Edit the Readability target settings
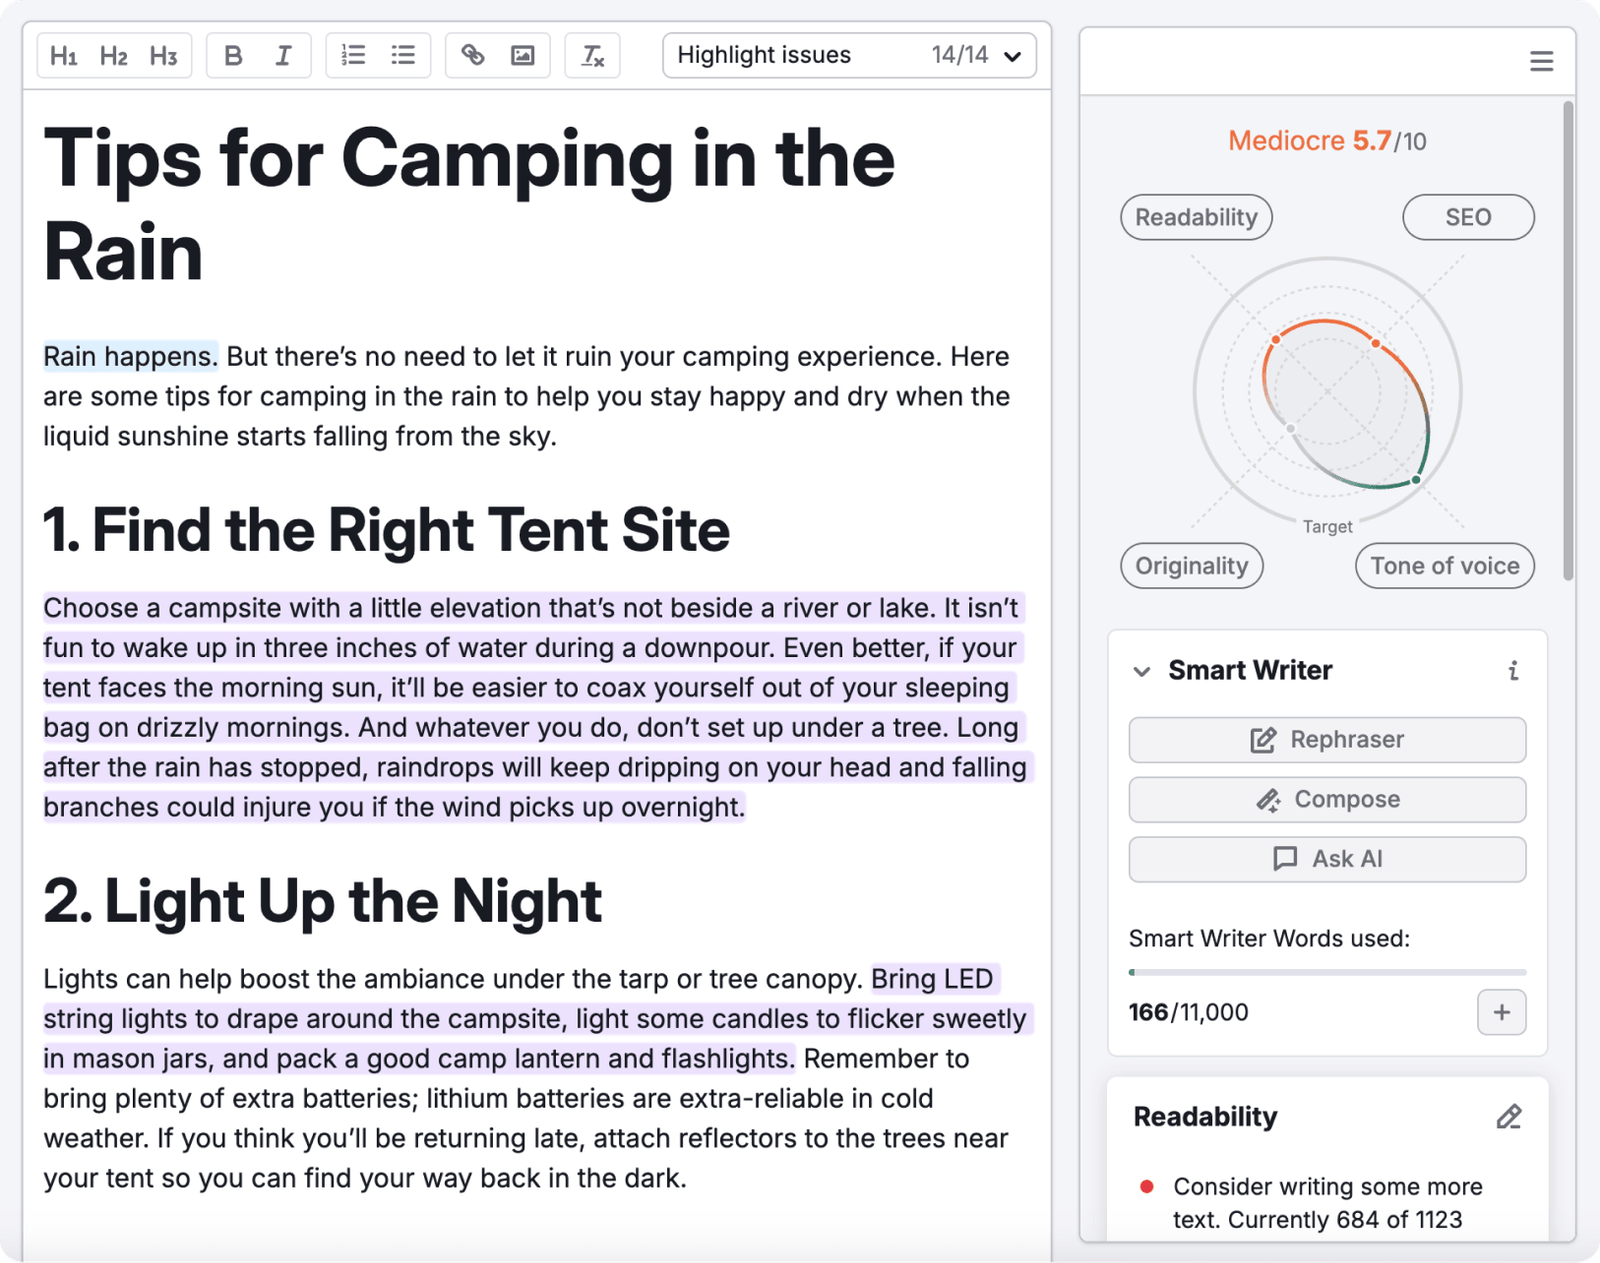This screenshot has width=1600, height=1263. [1509, 1116]
